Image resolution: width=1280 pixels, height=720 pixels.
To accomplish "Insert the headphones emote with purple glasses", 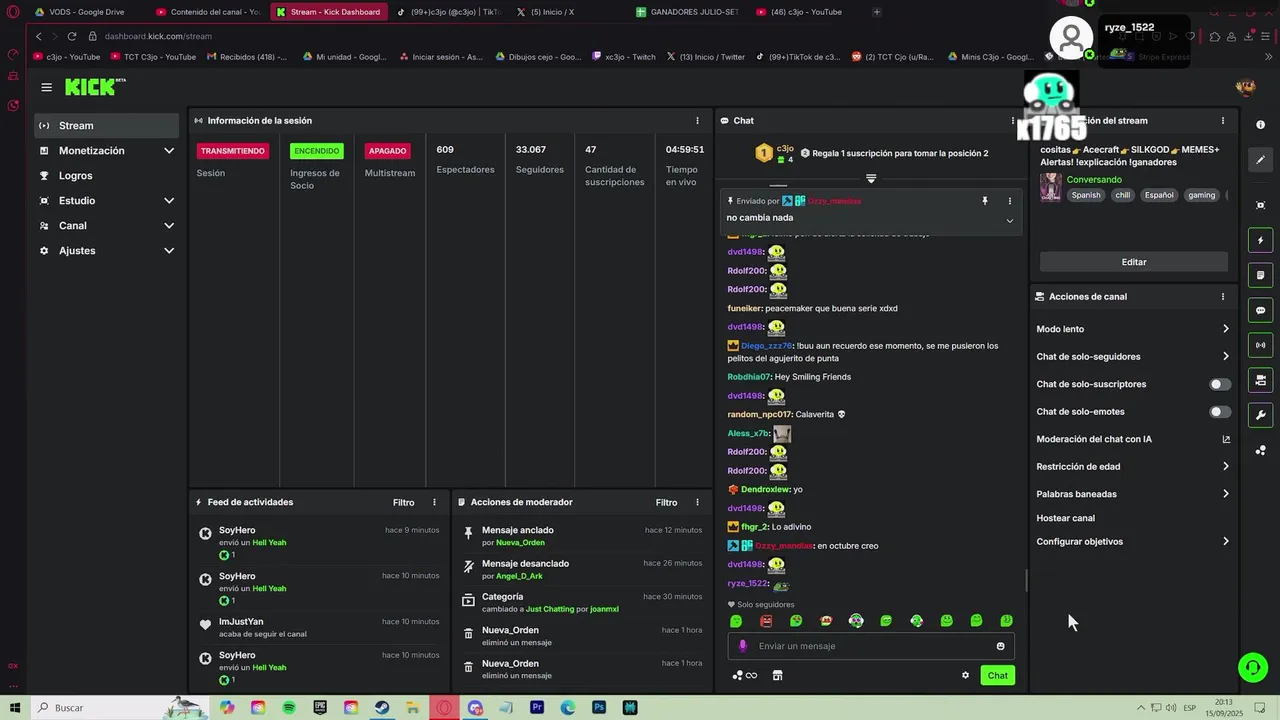I will coord(856,621).
